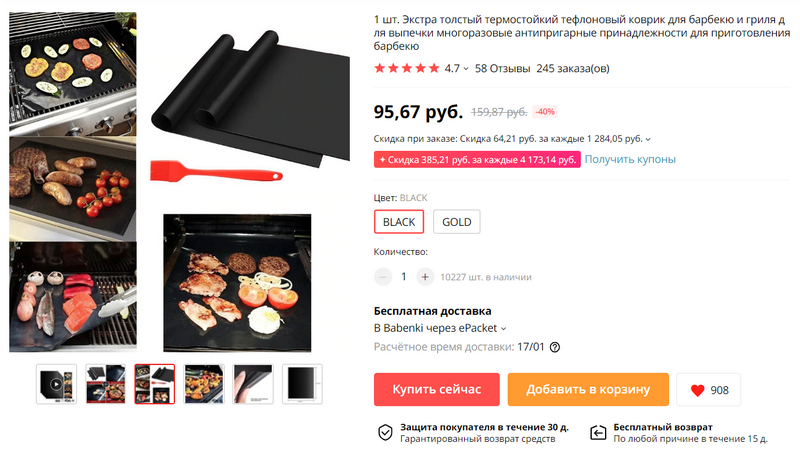Expand the 4.7 rating breakdown chevron

tap(466, 69)
